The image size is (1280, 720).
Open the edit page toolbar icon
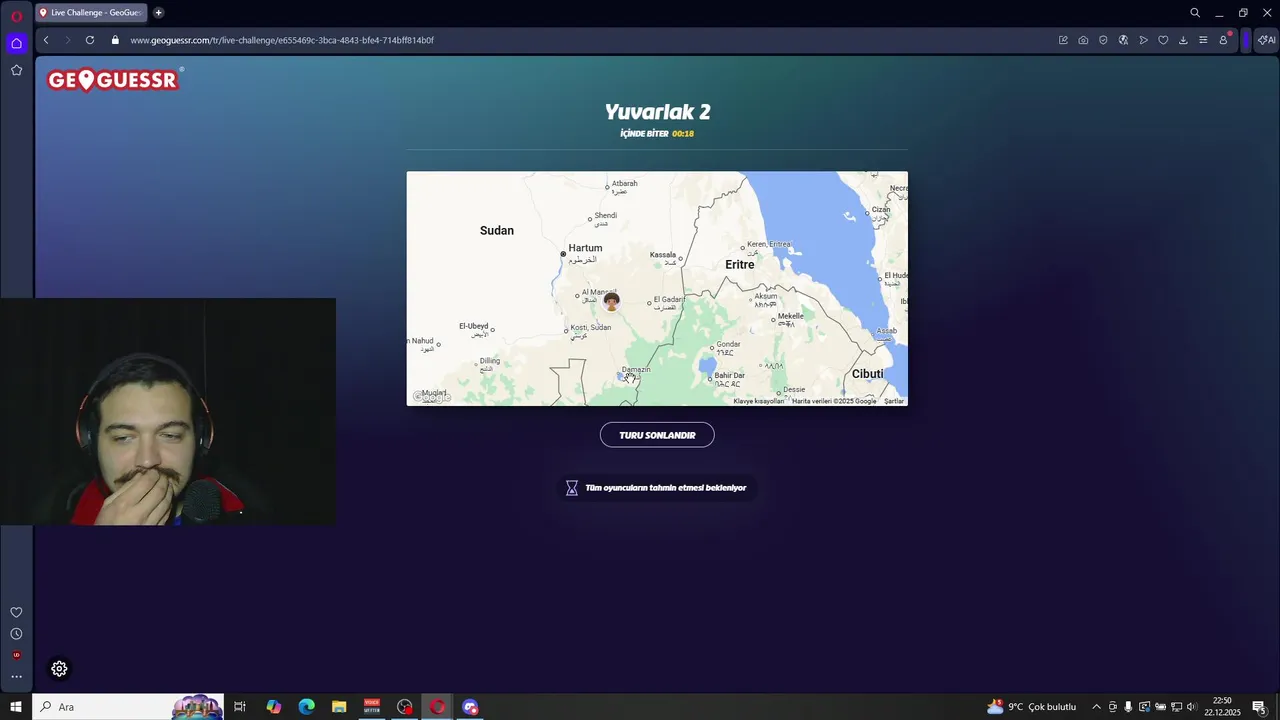[x=1063, y=40]
